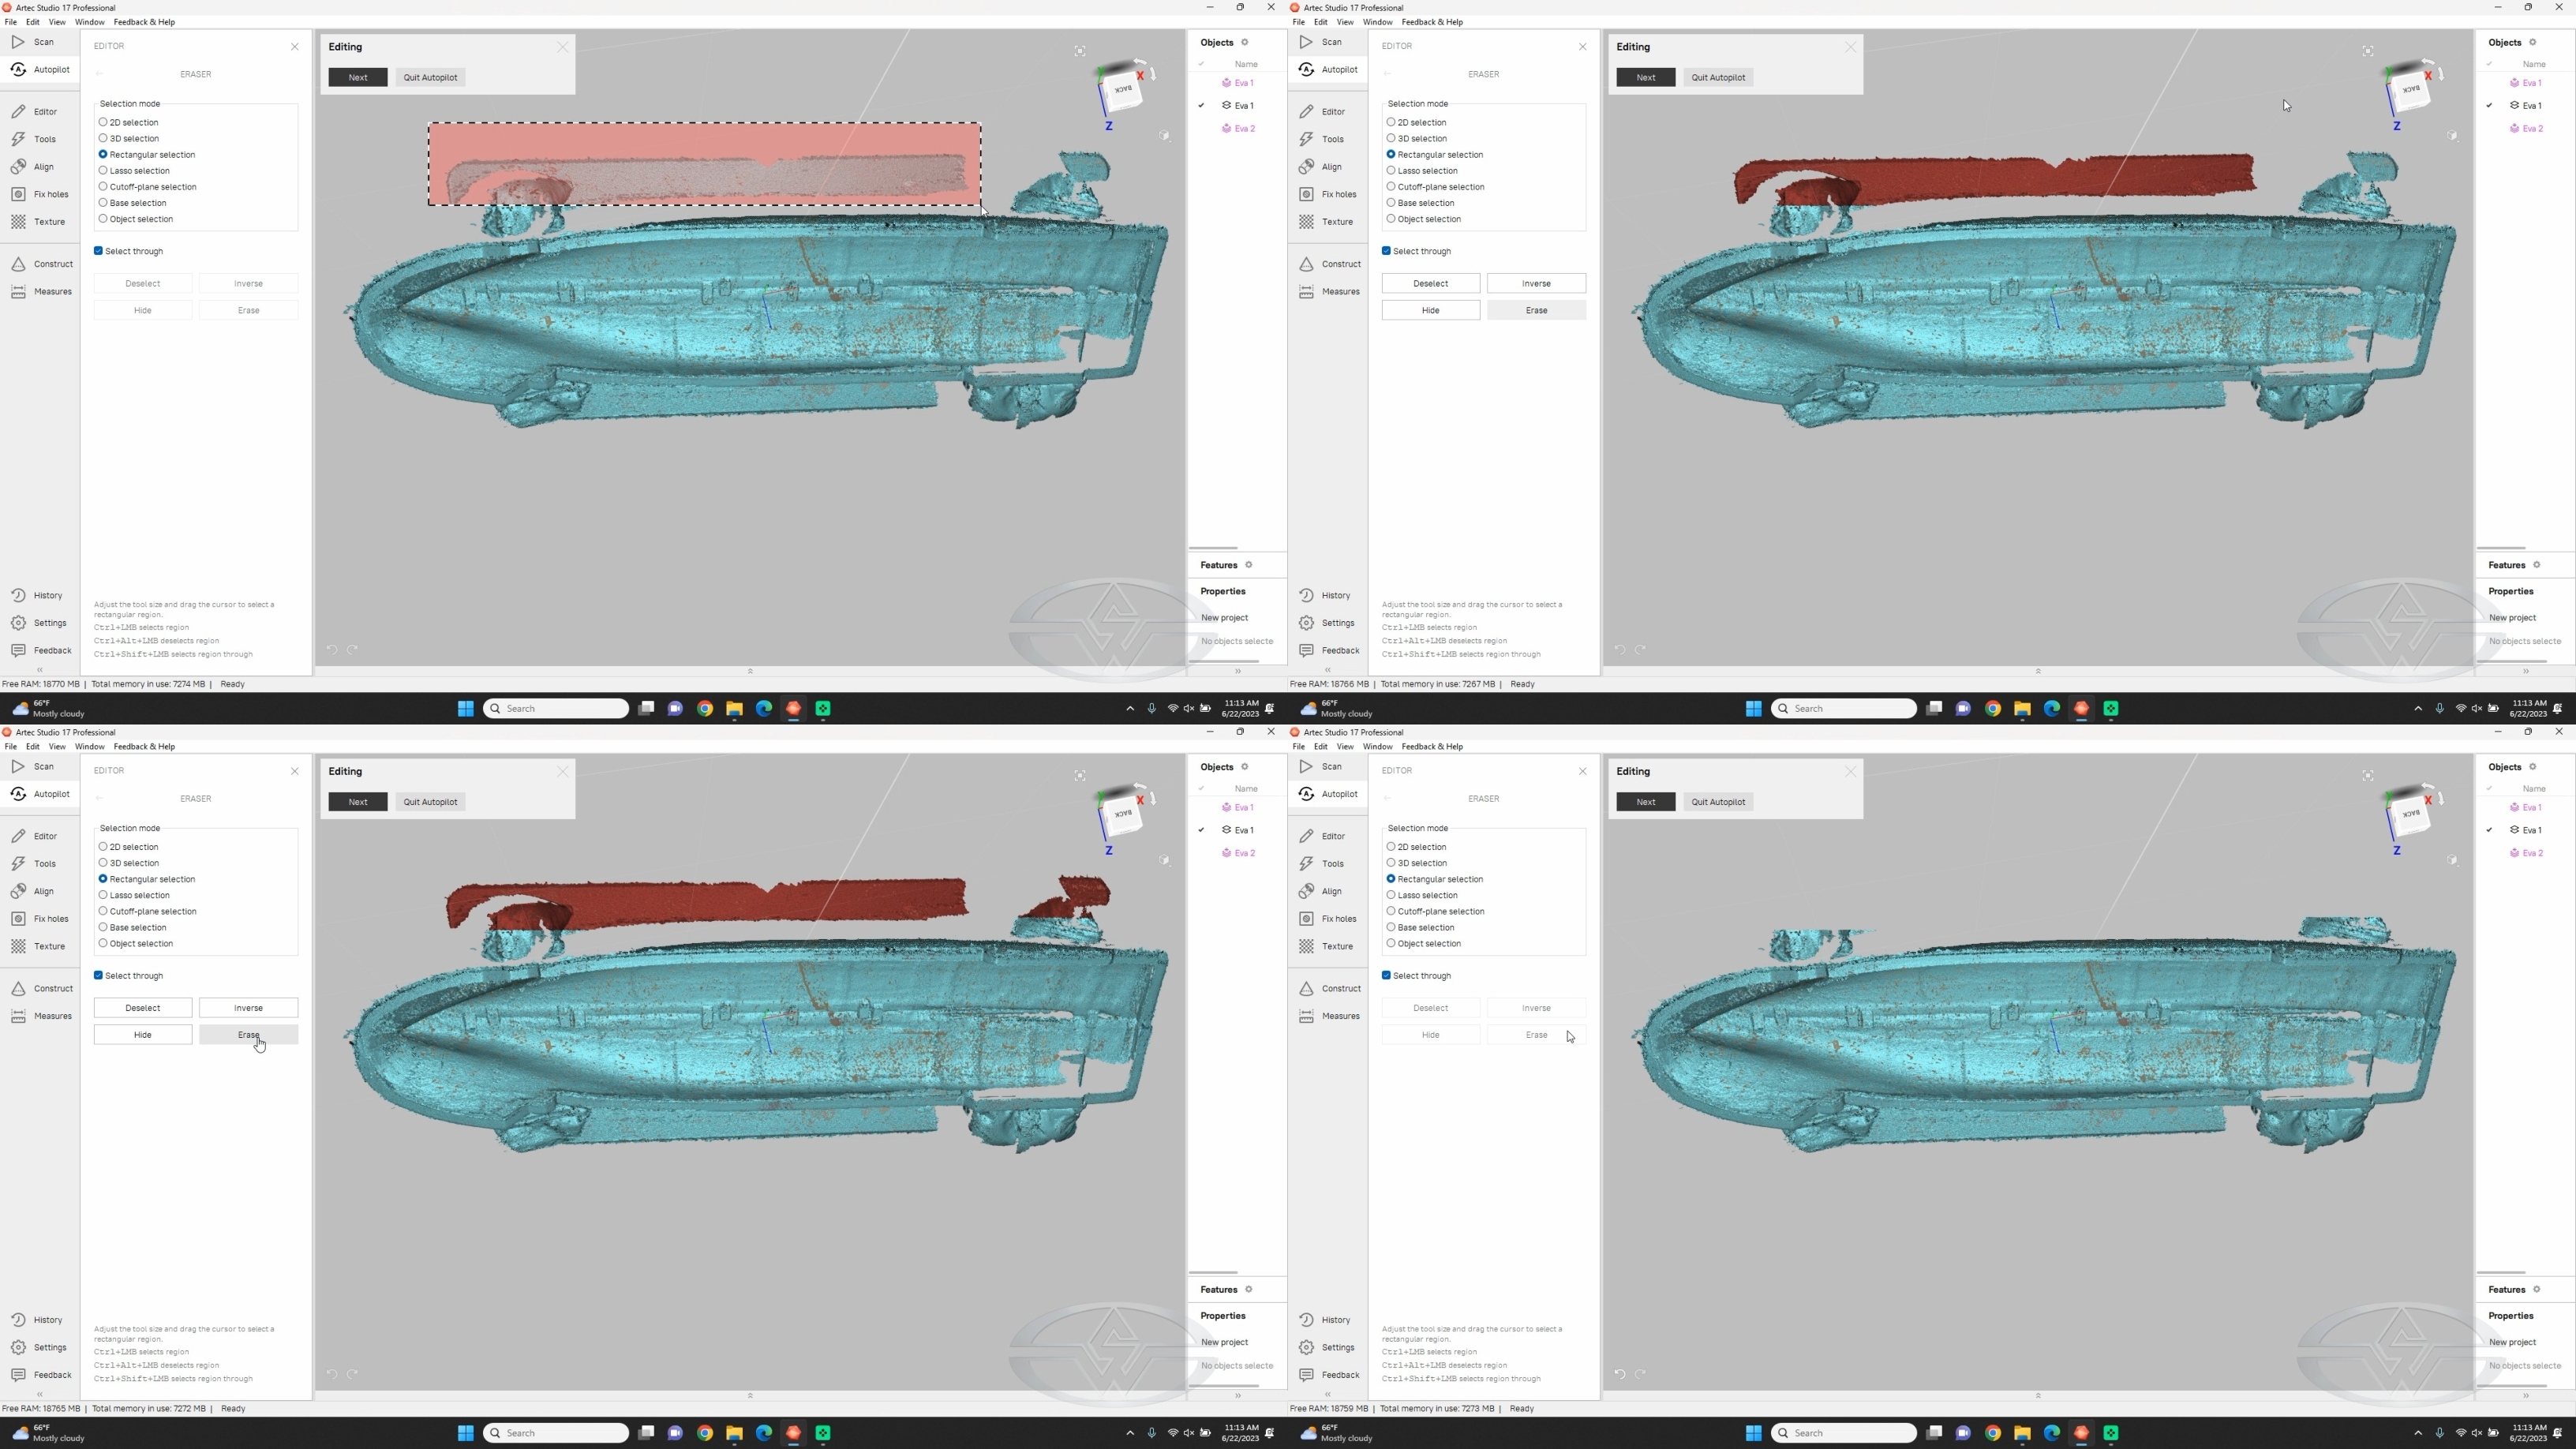This screenshot has width=2576, height=1449.
Task: Click viewport bottom expander in top-left window
Action: click(750, 671)
